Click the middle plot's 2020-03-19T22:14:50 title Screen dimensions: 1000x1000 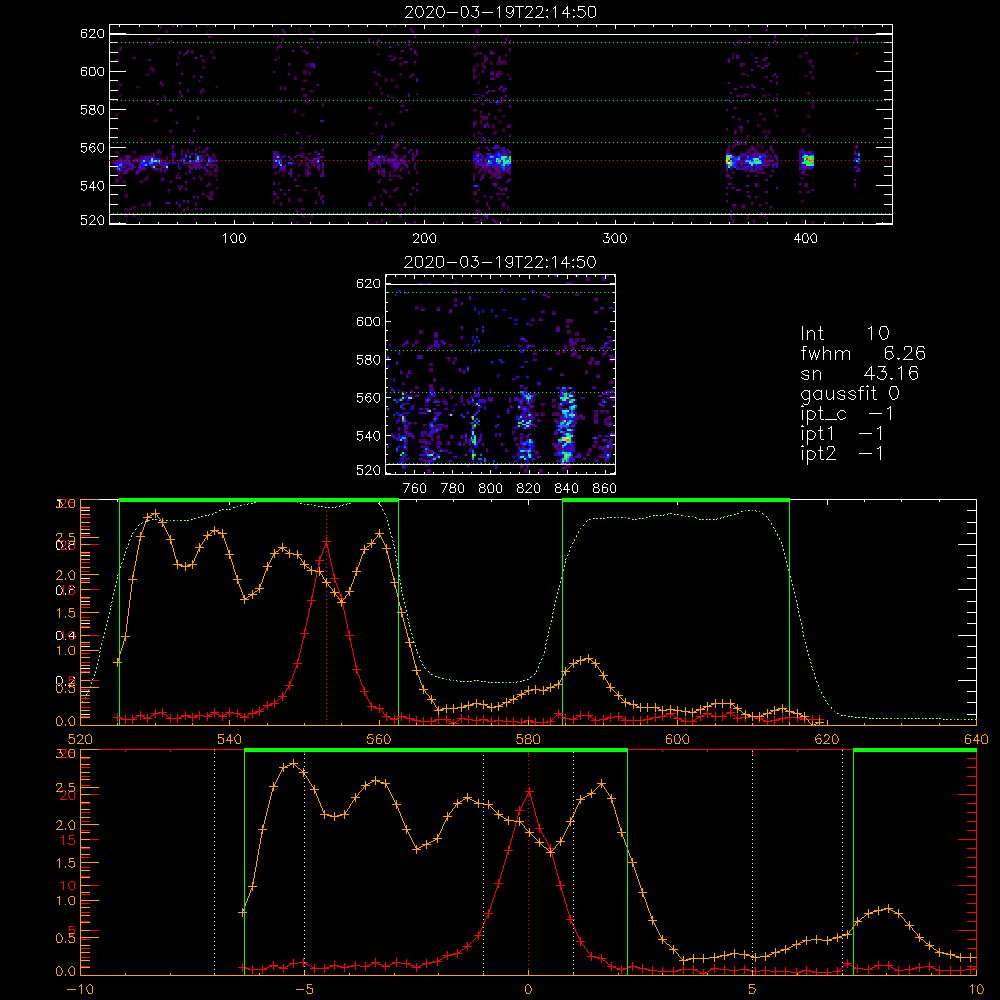500,262
